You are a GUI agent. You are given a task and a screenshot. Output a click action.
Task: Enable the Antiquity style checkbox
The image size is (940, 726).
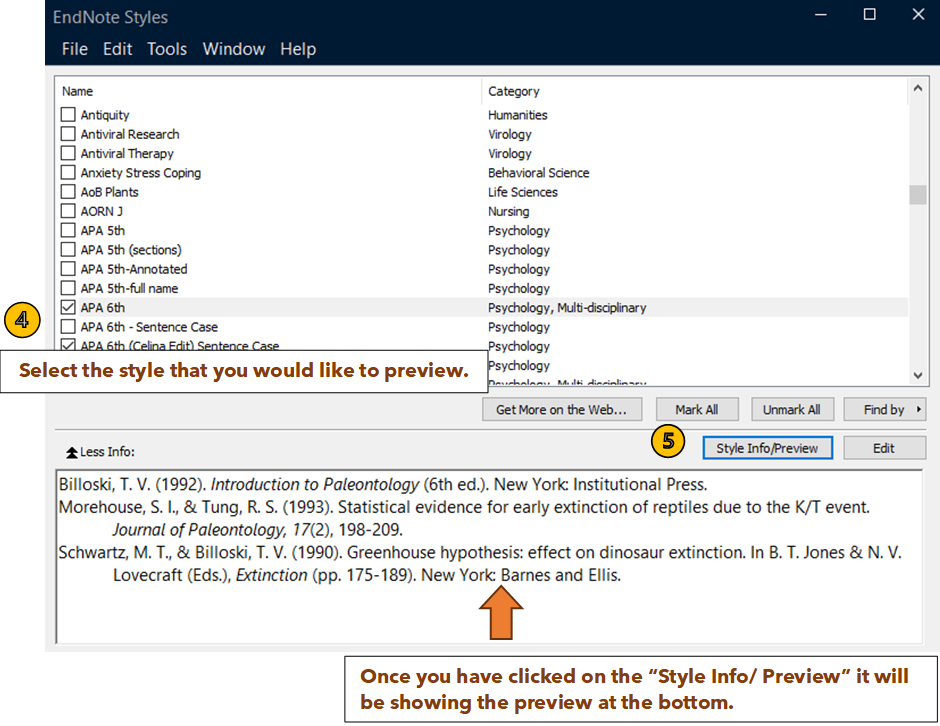coord(66,114)
